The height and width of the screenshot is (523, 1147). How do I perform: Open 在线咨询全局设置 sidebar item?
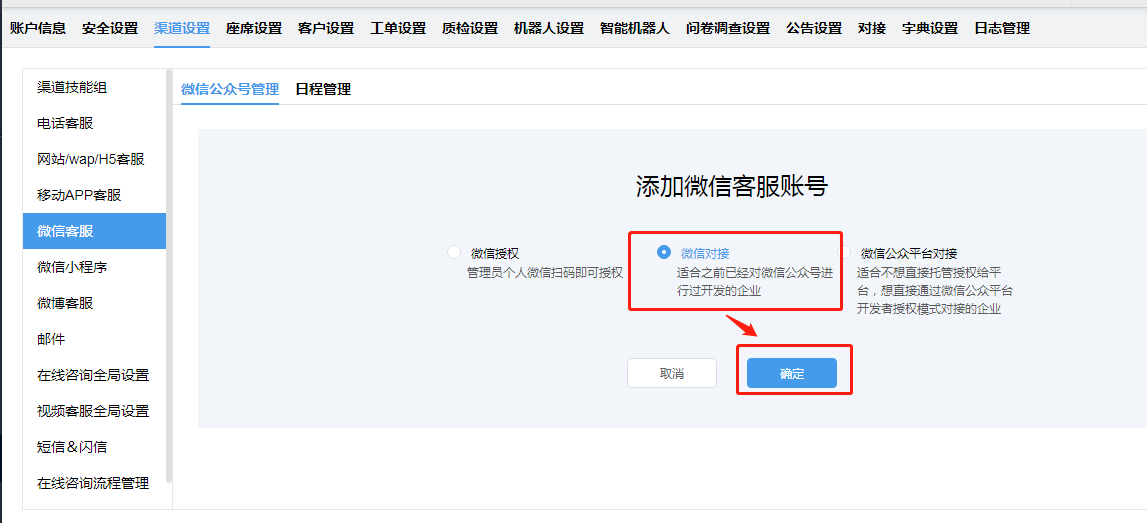tap(94, 375)
